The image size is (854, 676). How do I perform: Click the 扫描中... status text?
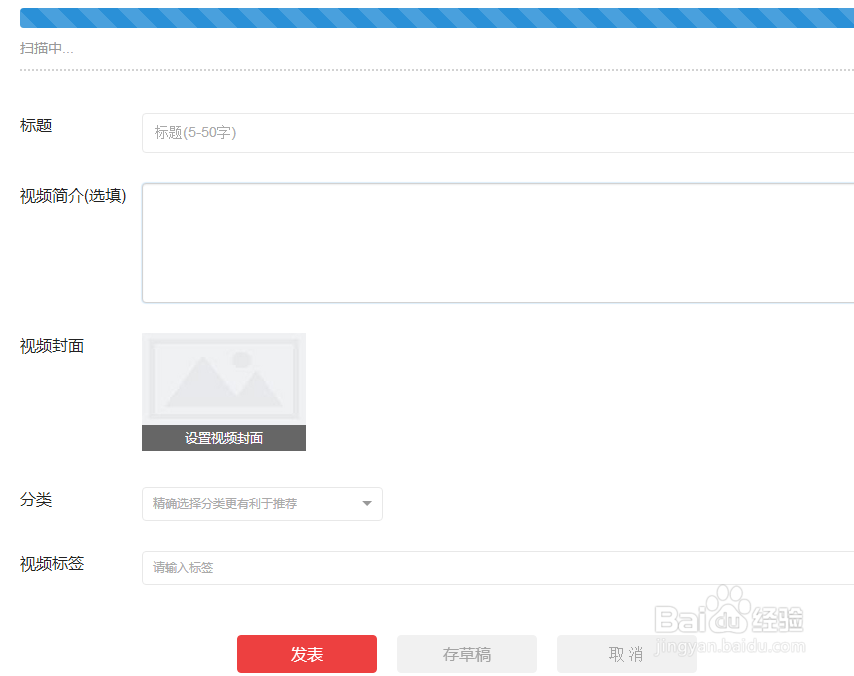(x=47, y=48)
